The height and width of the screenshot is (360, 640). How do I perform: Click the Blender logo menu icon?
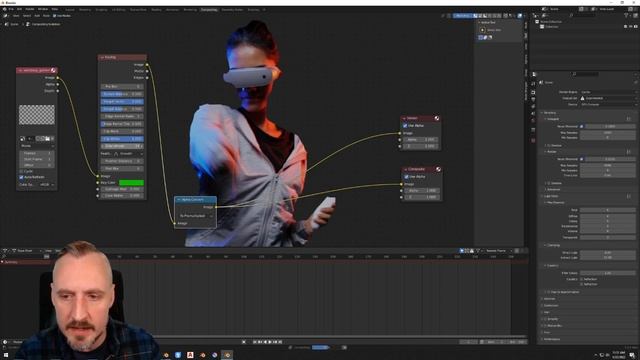coord(4,9)
